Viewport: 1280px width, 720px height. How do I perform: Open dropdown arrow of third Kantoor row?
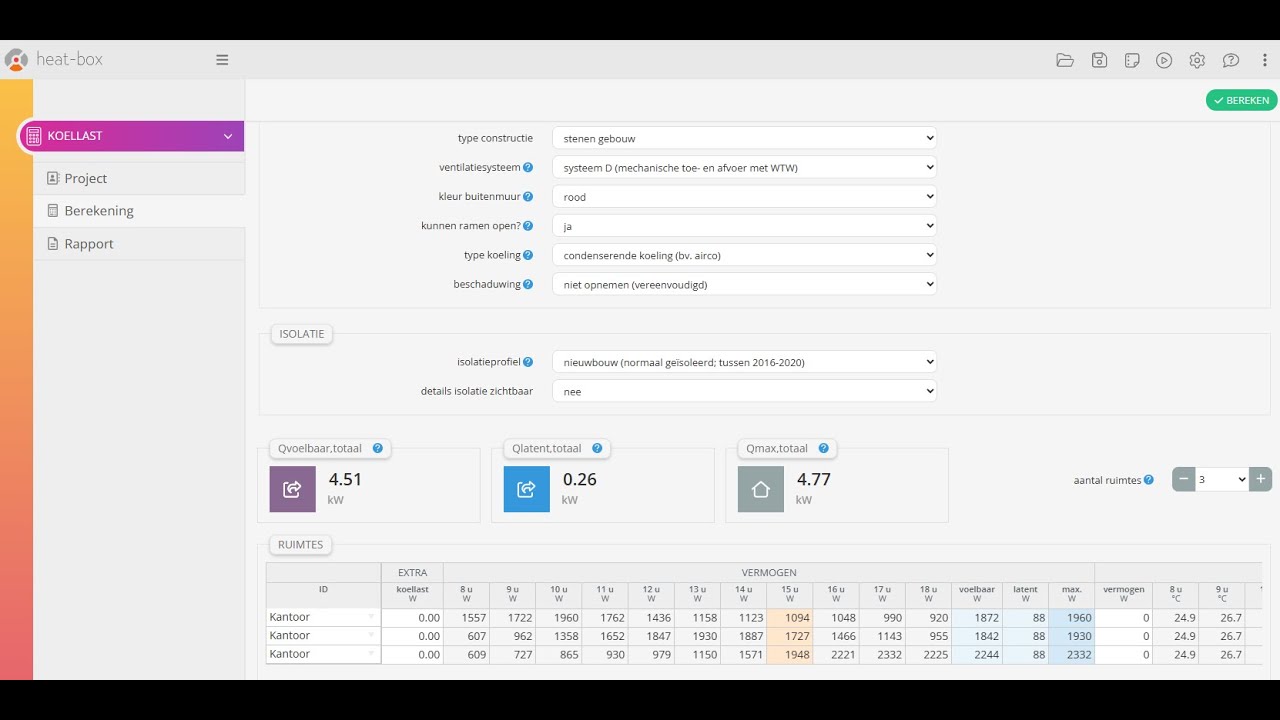371,654
